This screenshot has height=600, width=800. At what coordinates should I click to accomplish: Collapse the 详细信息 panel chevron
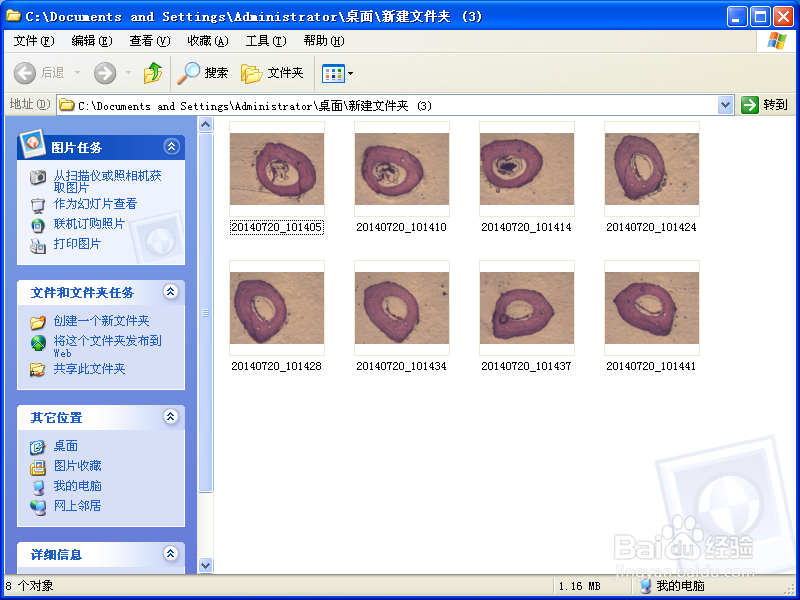(x=171, y=554)
